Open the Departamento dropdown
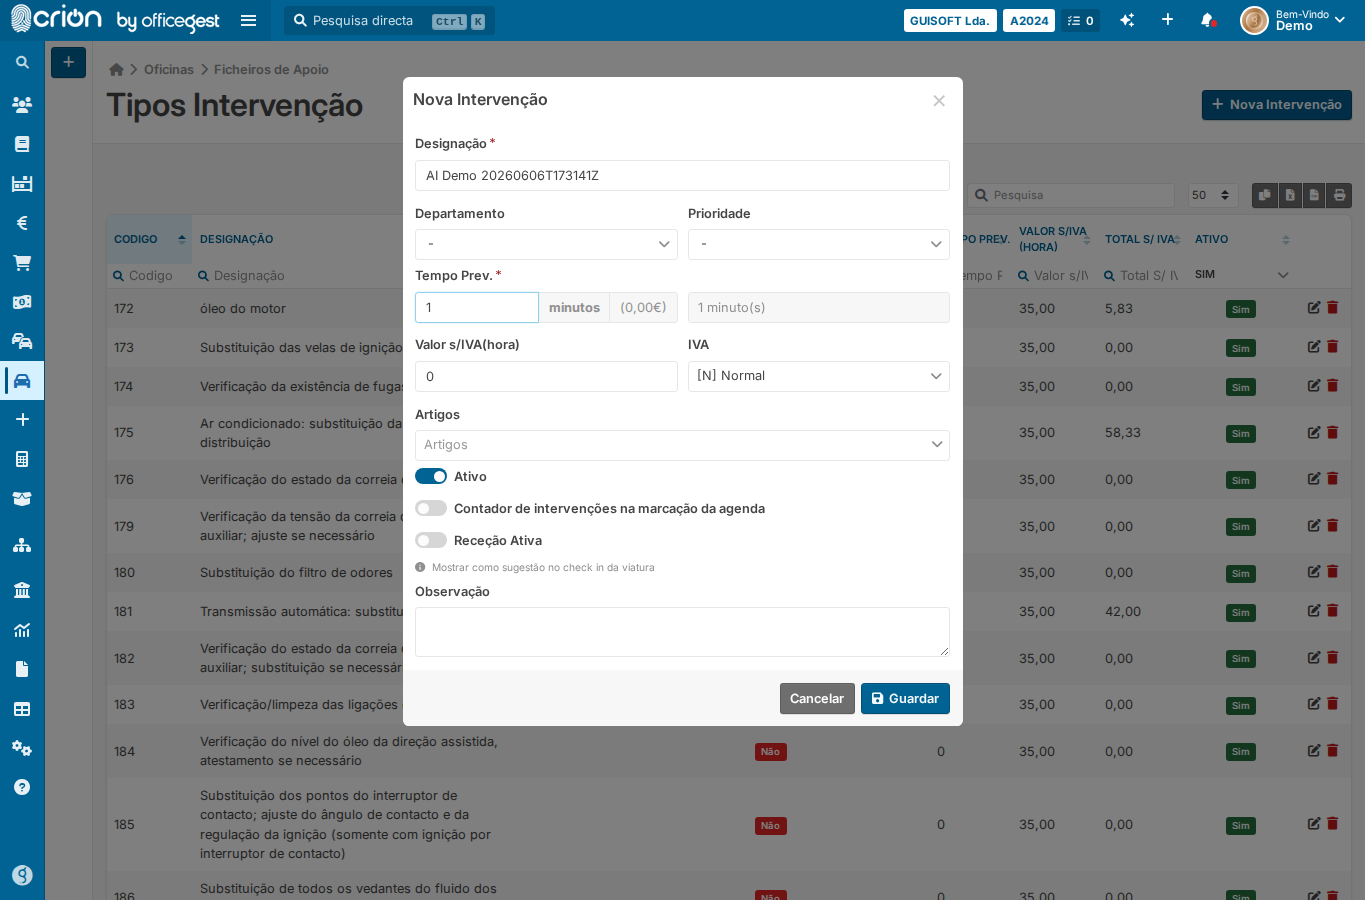The height and width of the screenshot is (900, 1365). pyautogui.click(x=546, y=244)
